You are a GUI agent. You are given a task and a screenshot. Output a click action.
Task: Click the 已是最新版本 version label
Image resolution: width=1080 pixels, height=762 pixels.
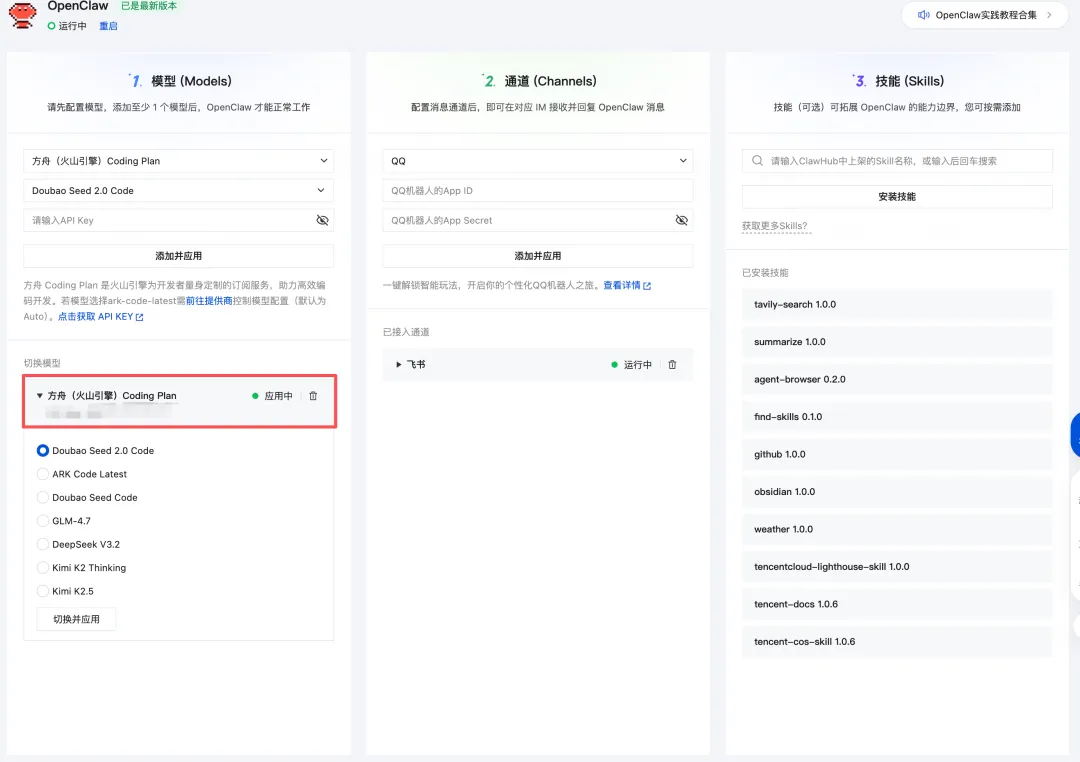[x=149, y=6]
